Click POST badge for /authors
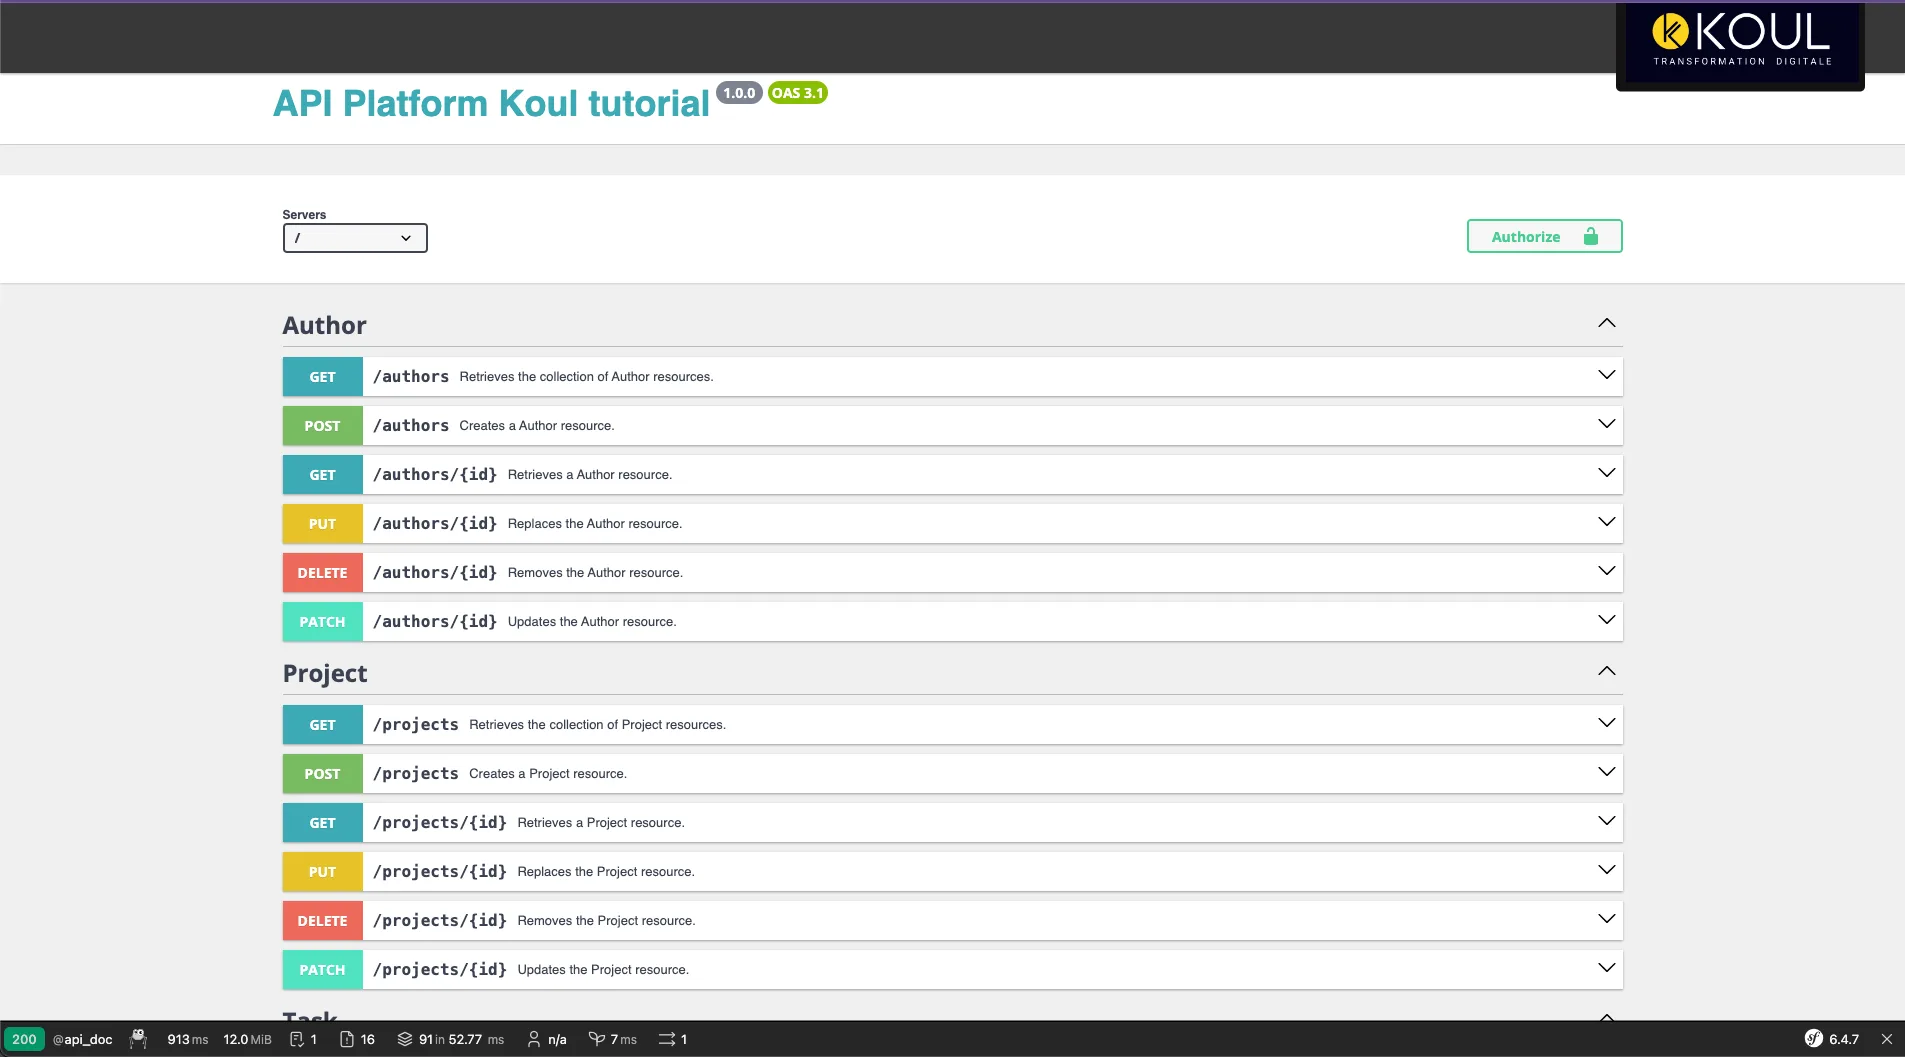1905x1057 pixels. click(322, 426)
